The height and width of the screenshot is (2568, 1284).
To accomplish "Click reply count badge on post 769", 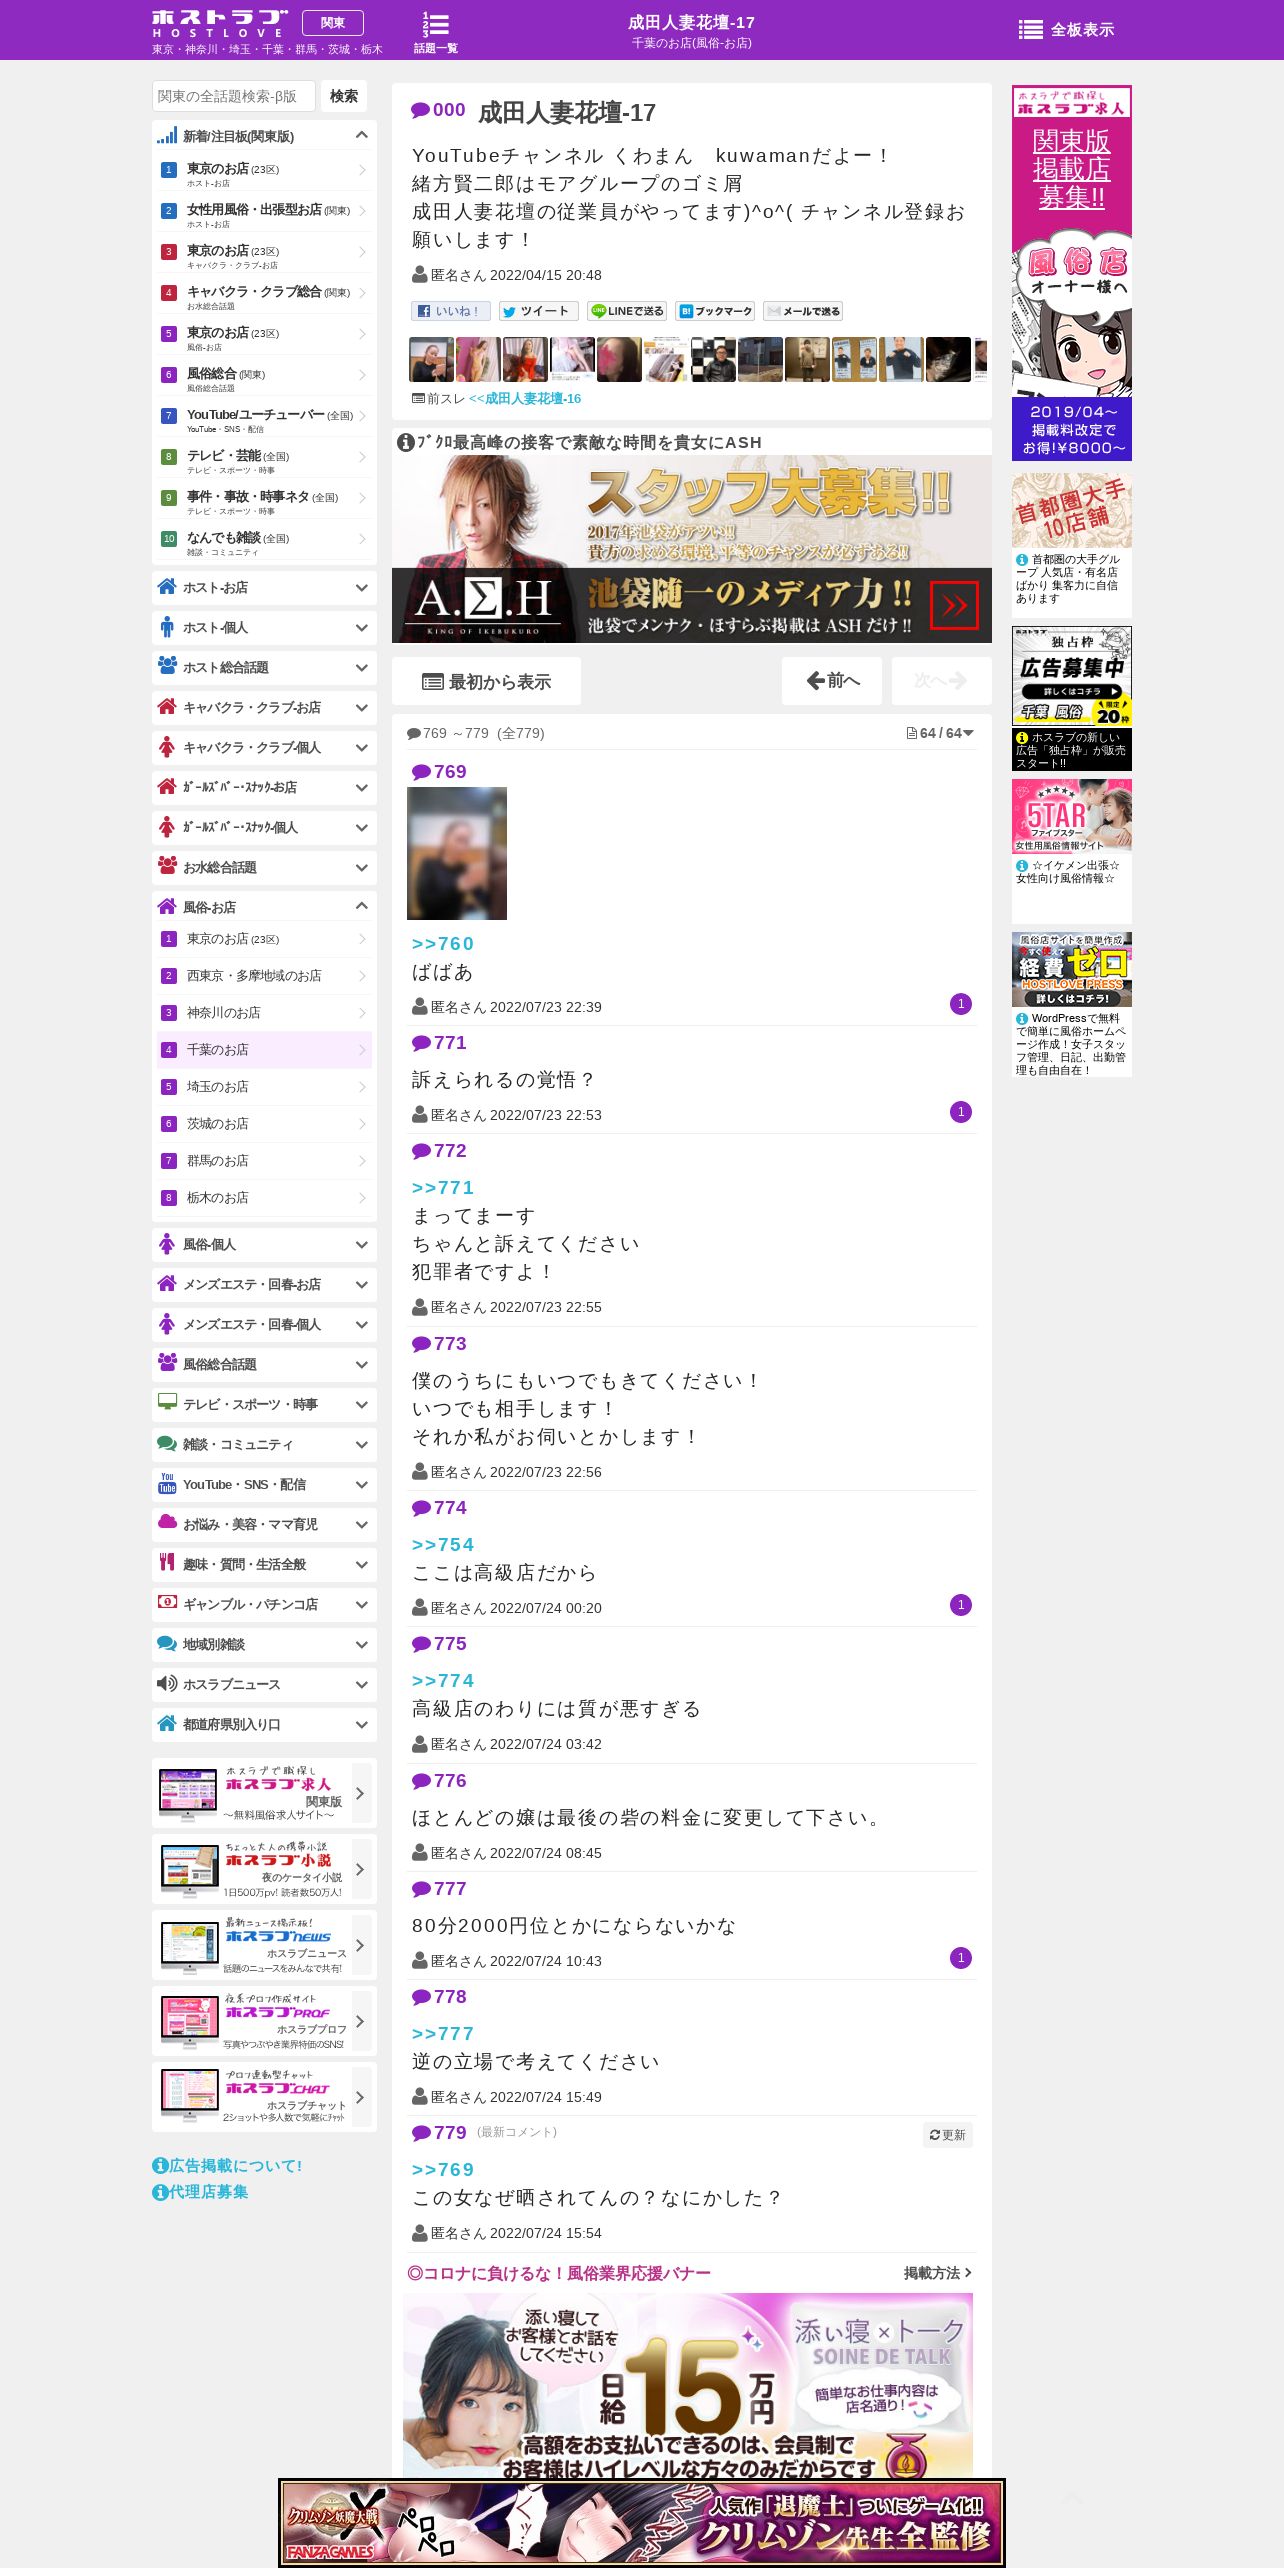I will [961, 1004].
